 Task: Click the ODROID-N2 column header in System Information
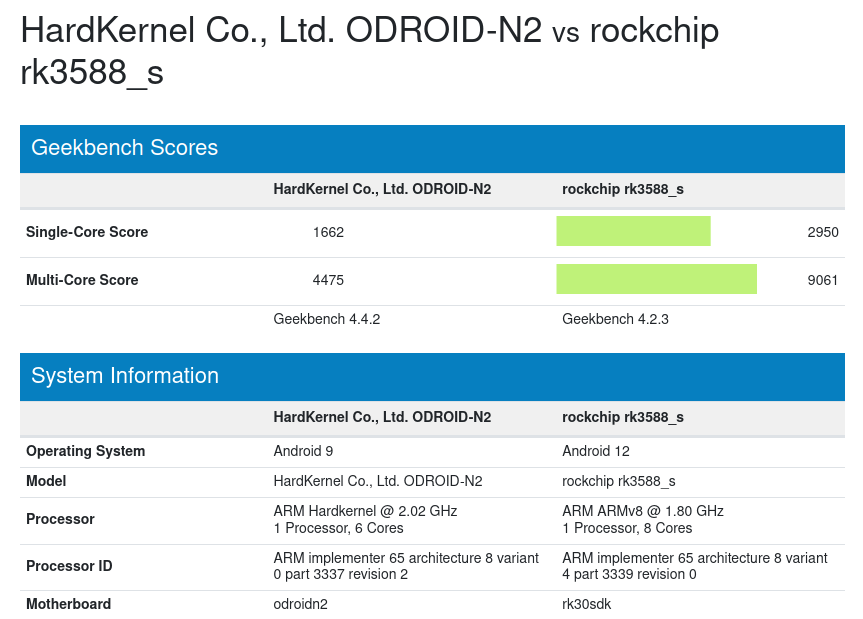pos(382,417)
